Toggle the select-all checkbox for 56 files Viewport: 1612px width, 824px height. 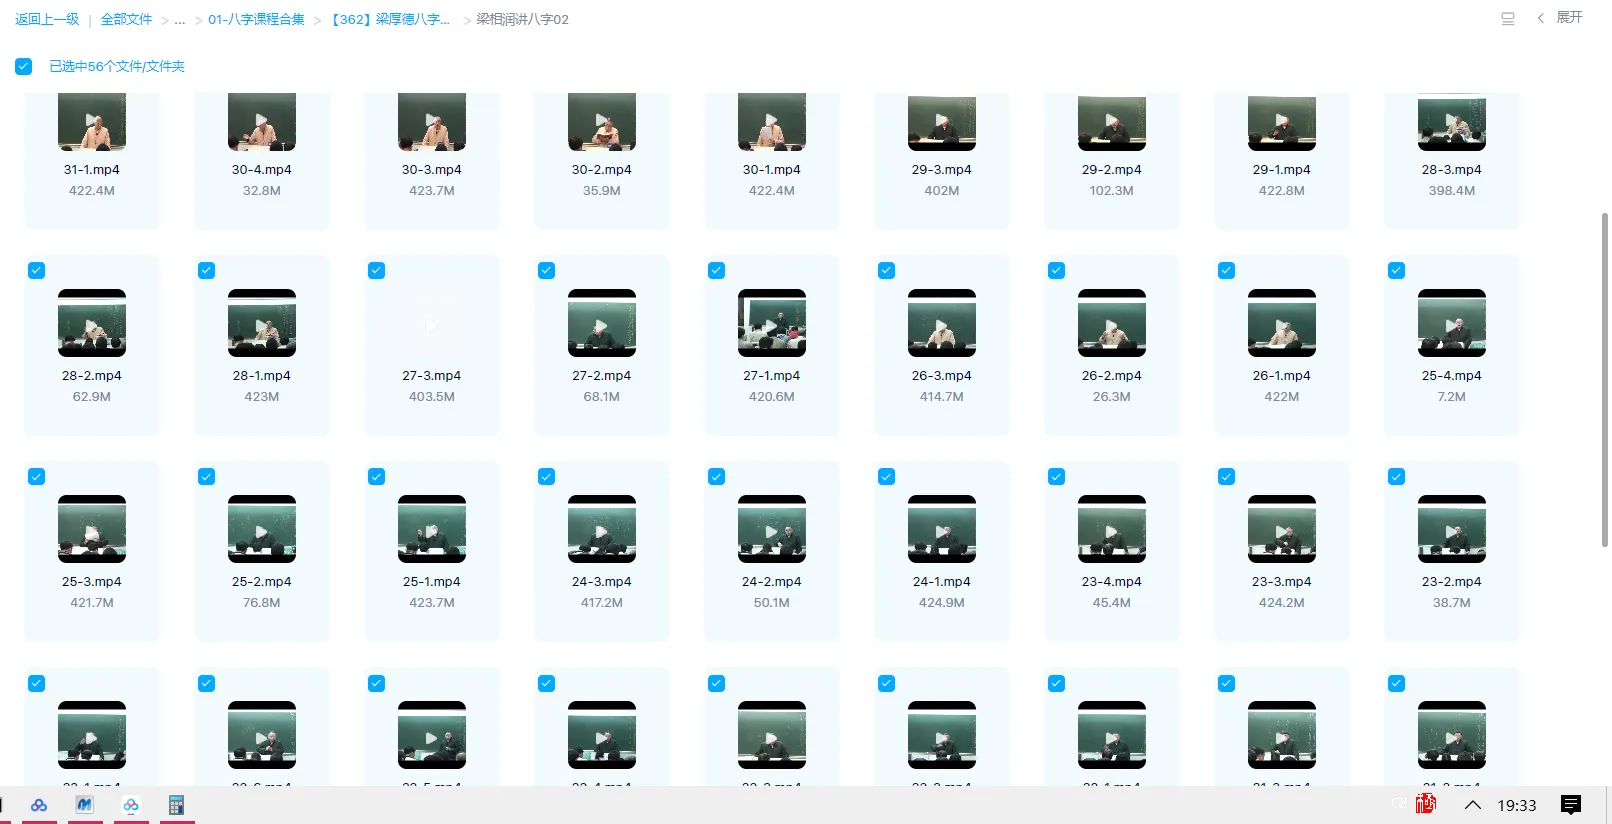click(24, 66)
